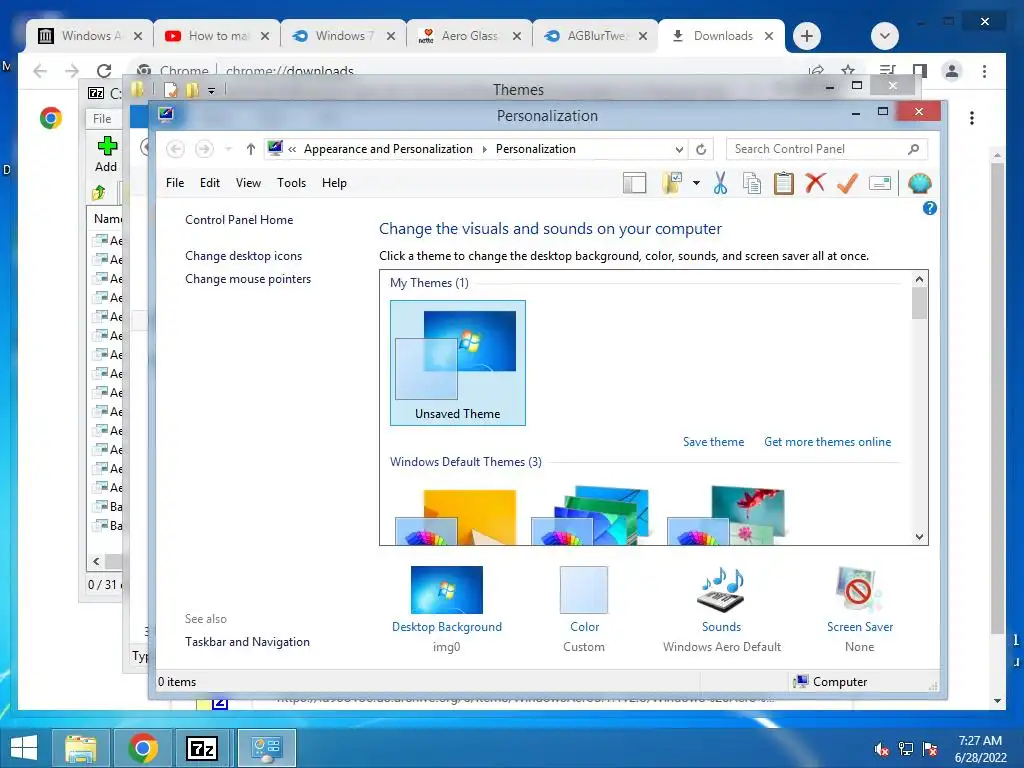Open Control Panel Home link
Viewport: 1024px width, 768px height.
239,220
